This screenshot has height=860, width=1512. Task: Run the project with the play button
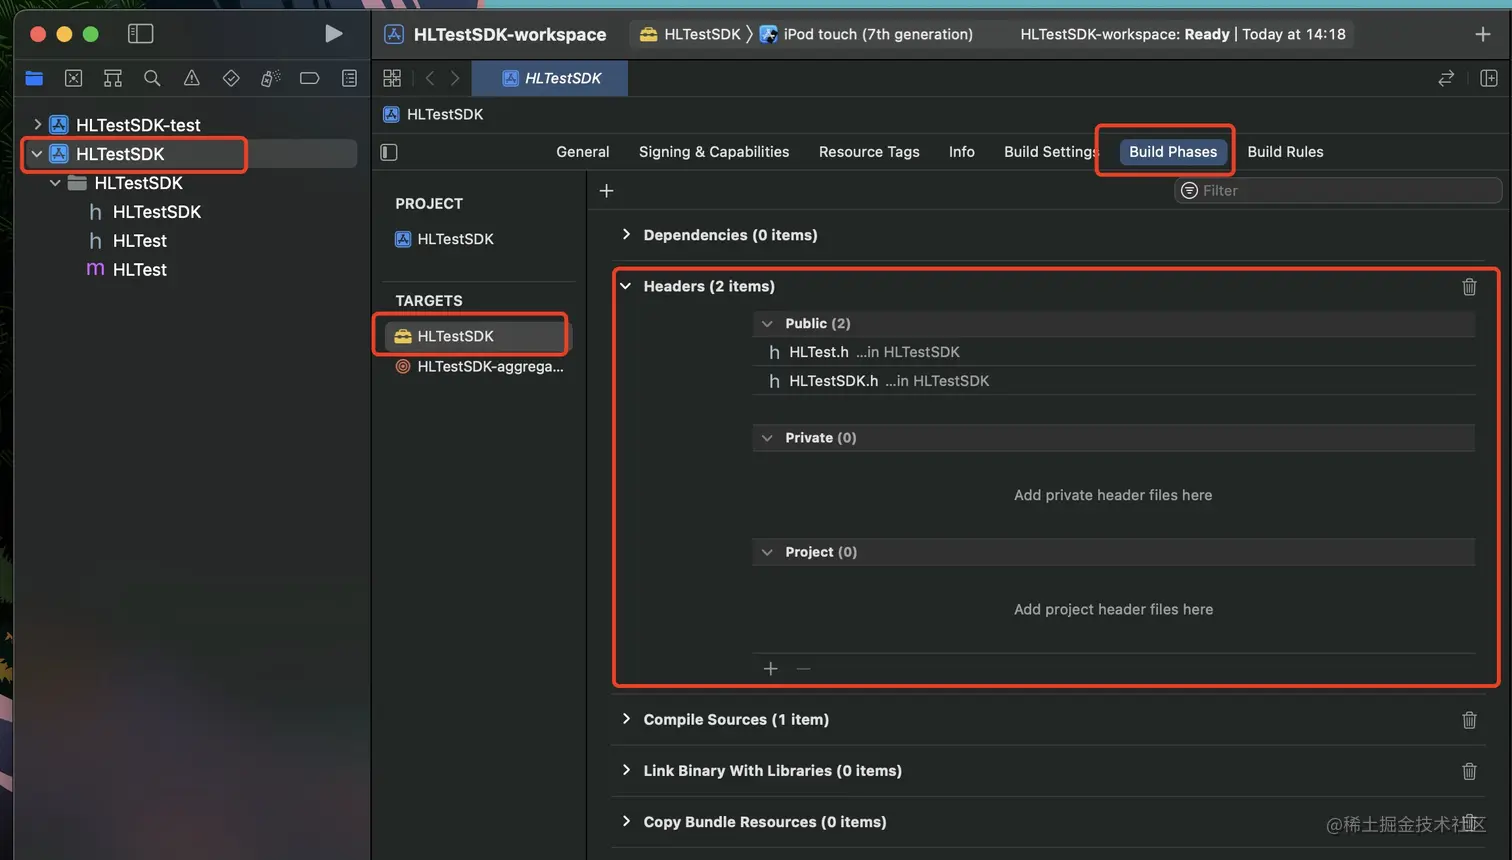[x=334, y=34]
